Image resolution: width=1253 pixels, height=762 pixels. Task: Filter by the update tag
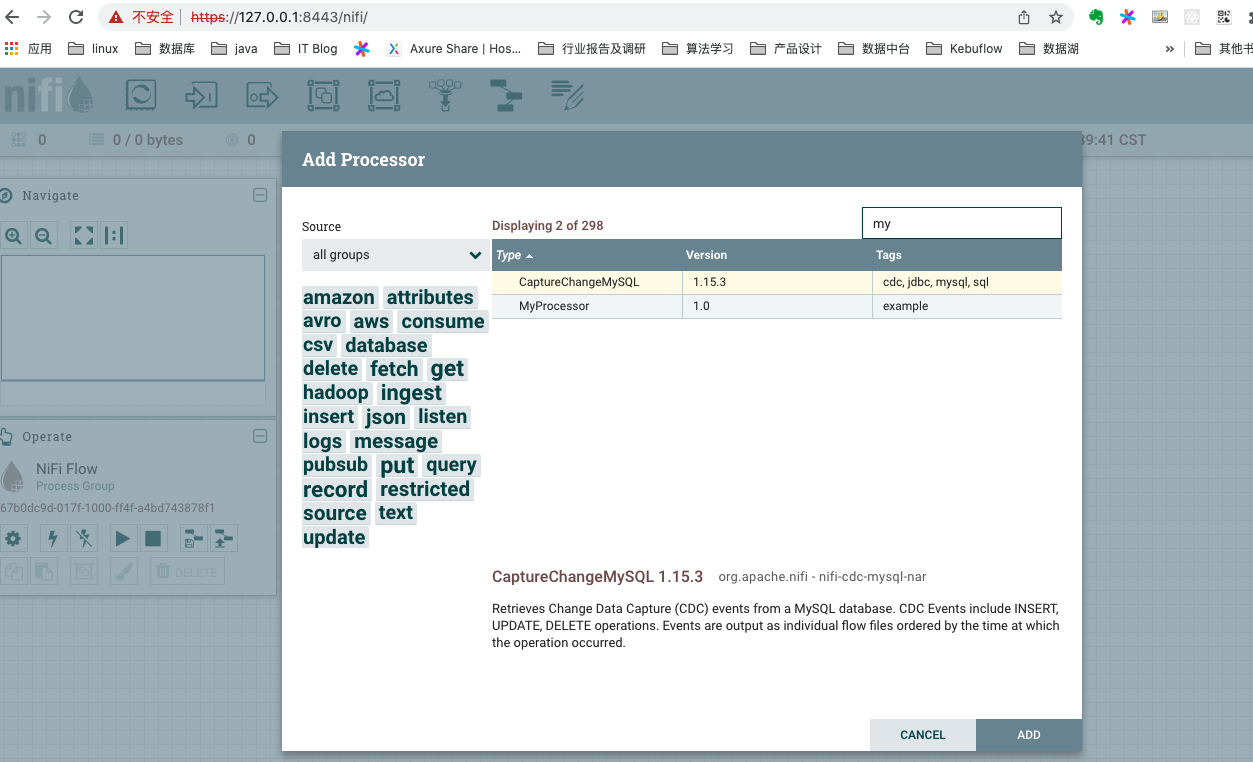click(x=334, y=537)
